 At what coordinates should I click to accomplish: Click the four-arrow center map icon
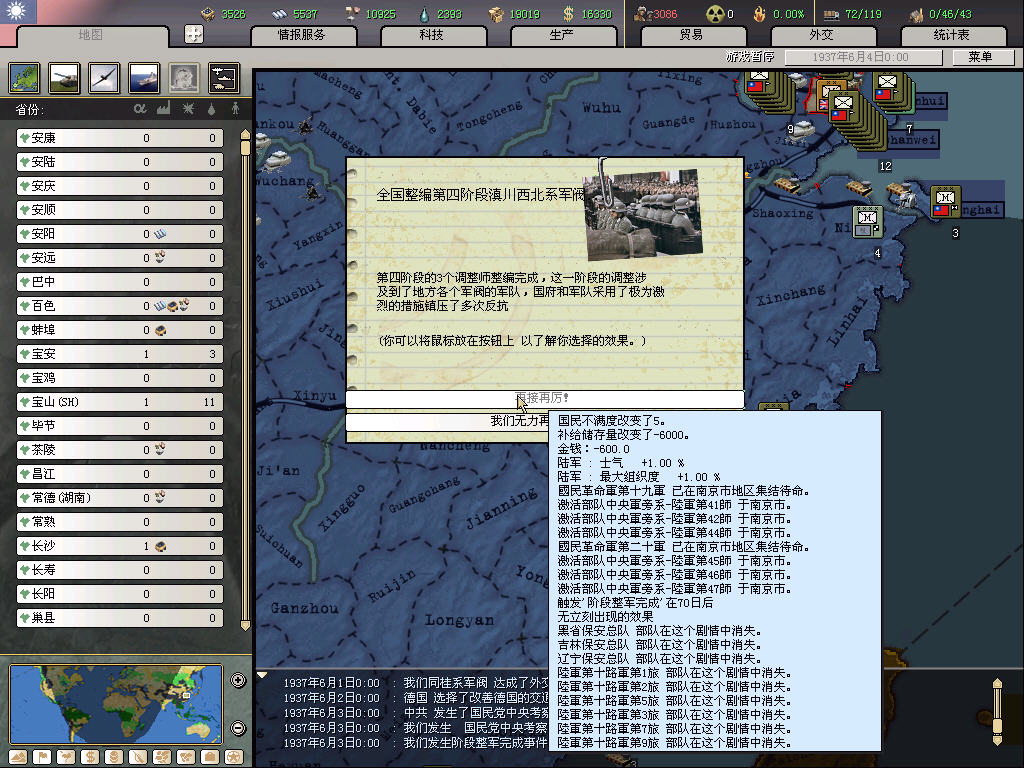194,34
